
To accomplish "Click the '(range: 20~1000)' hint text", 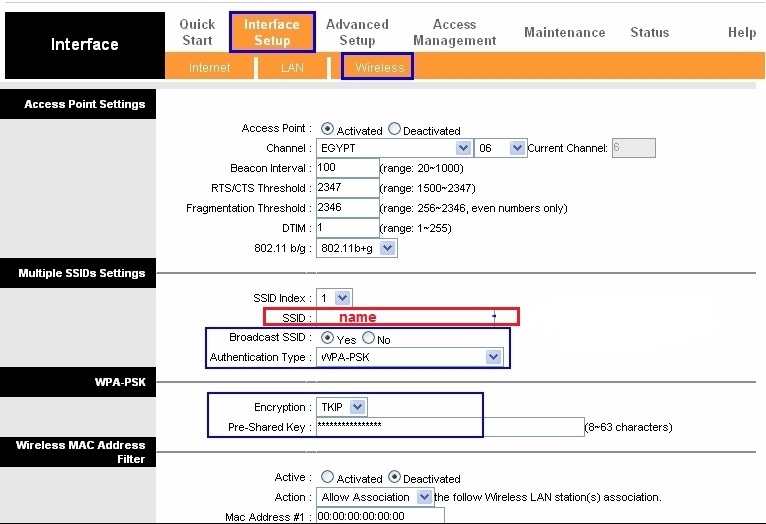I will [422, 168].
